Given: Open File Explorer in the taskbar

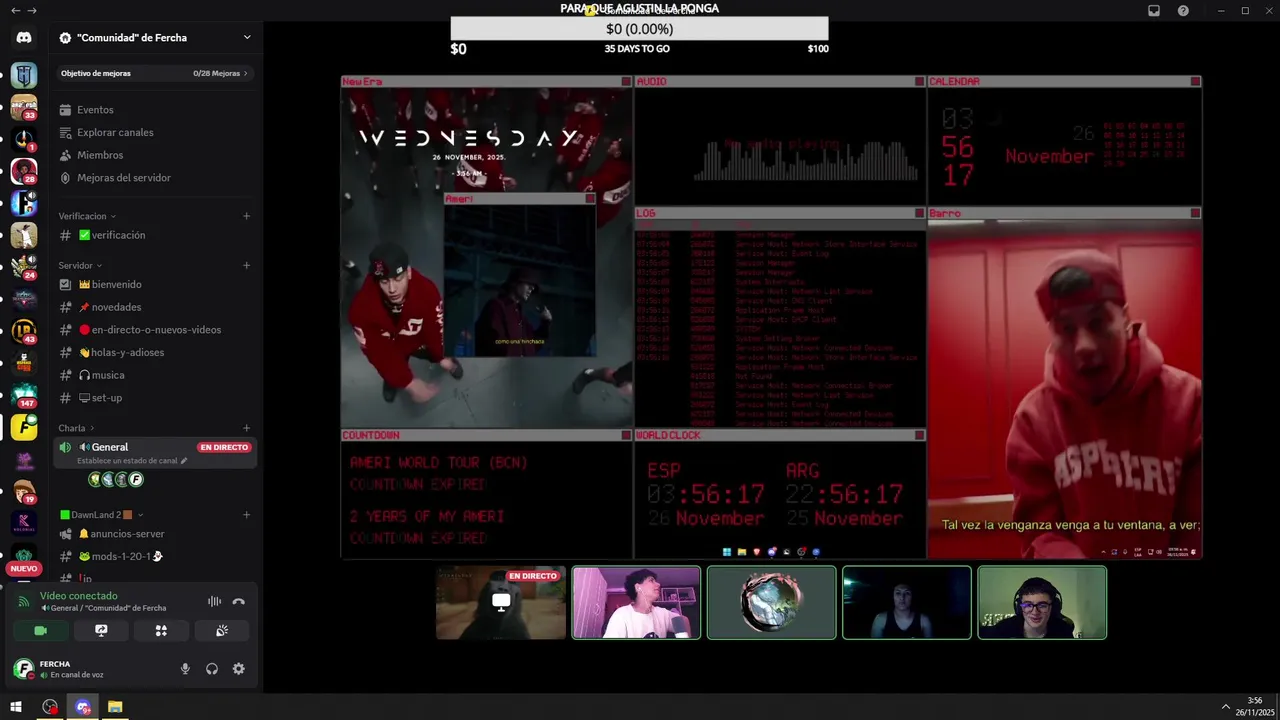Looking at the screenshot, I should (115, 707).
